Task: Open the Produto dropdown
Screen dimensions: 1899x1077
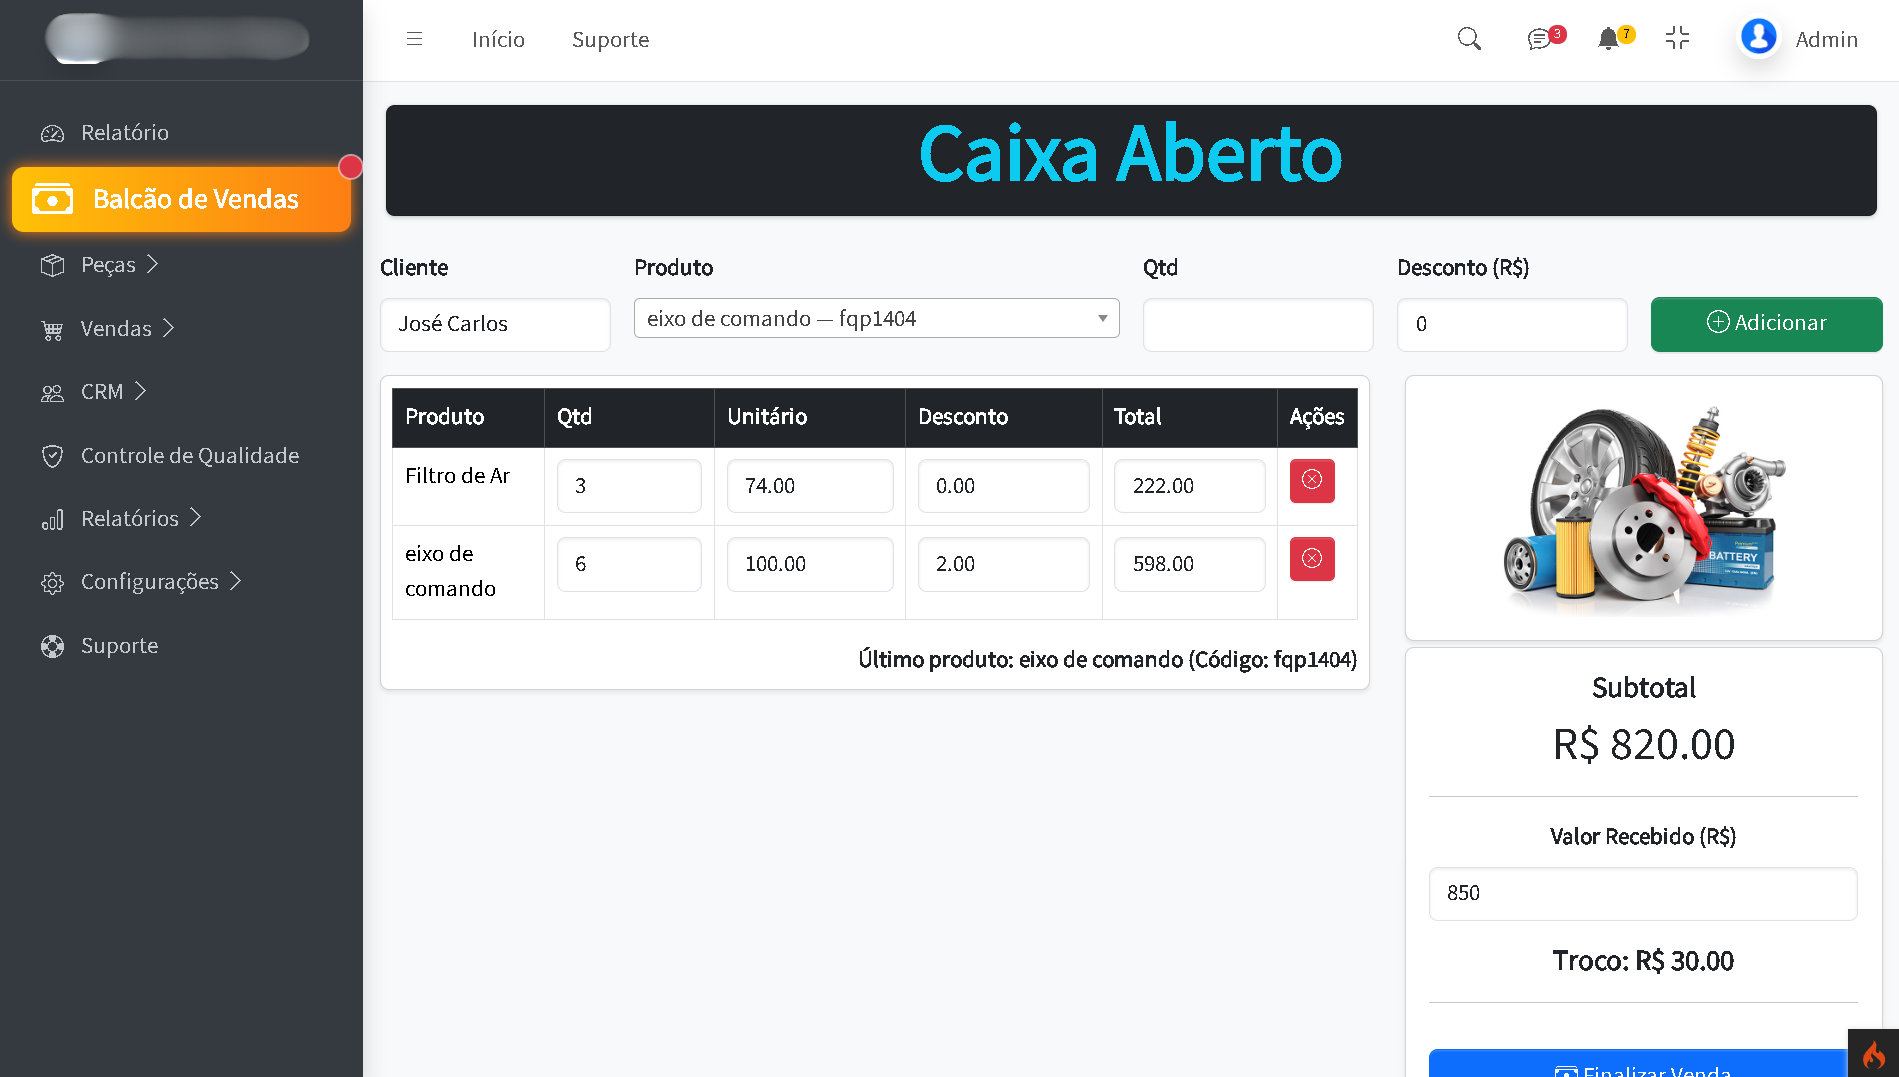Action: pyautogui.click(x=876, y=319)
